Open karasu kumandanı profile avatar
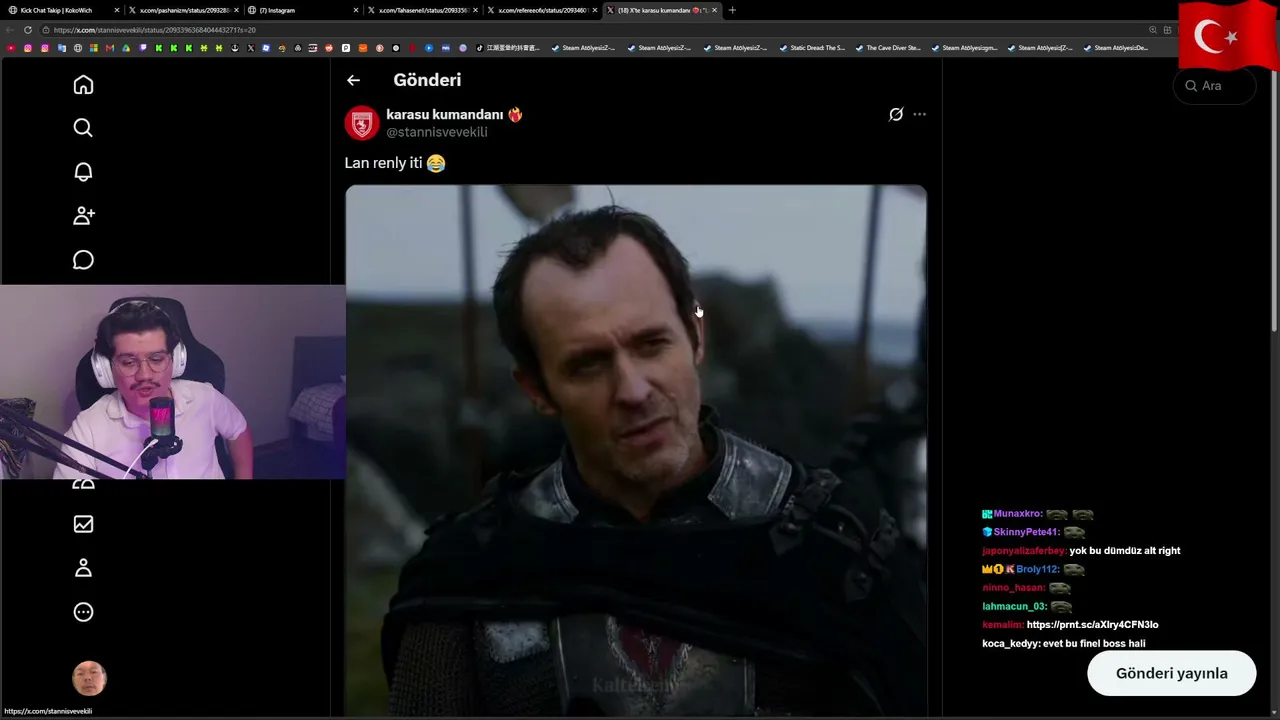Screen dimensions: 1280x720 362,123
